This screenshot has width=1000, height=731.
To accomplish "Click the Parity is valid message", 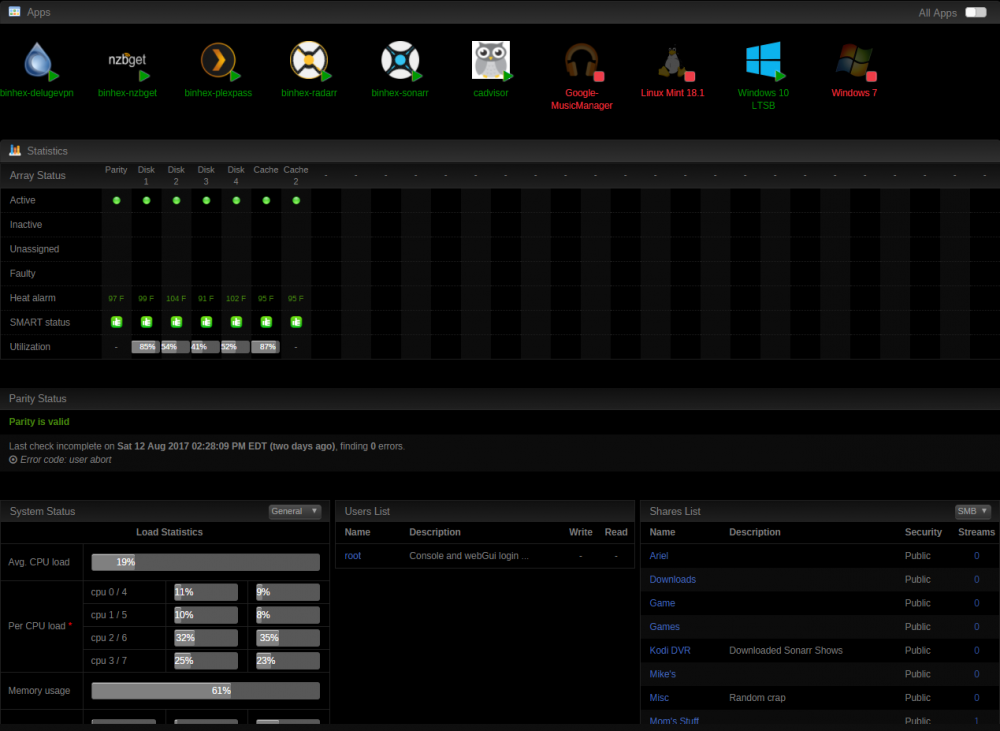I will point(39,422).
